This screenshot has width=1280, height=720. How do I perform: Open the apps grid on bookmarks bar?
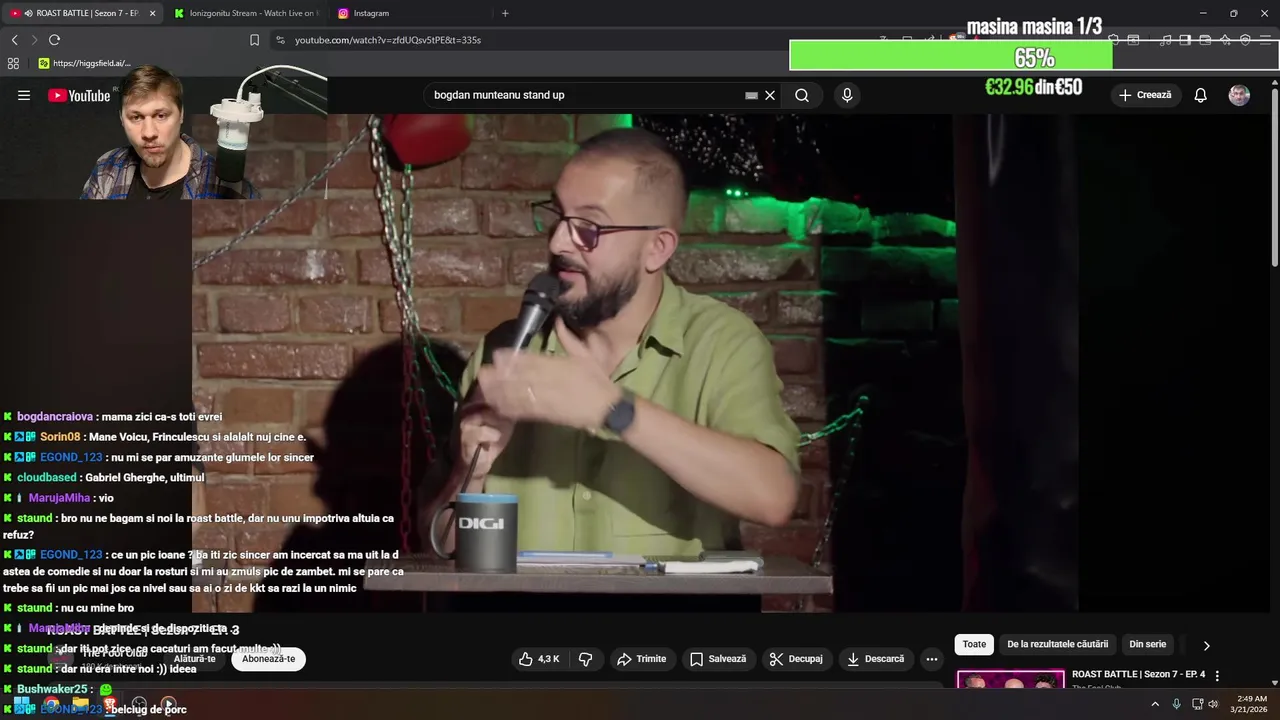(x=13, y=63)
